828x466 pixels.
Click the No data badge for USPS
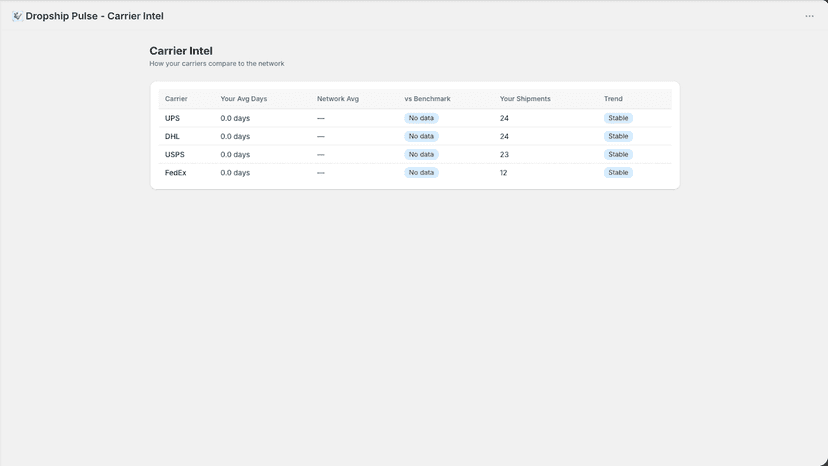[x=421, y=155]
